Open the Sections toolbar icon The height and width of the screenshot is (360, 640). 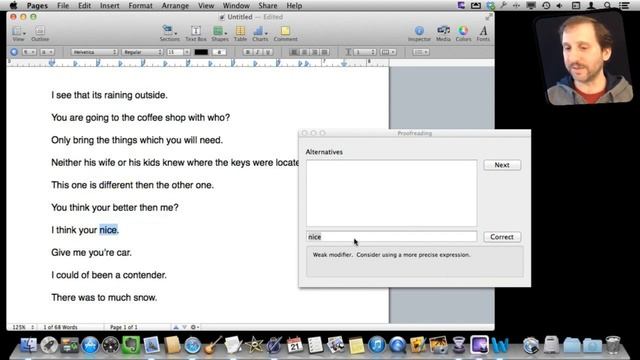coord(169,33)
